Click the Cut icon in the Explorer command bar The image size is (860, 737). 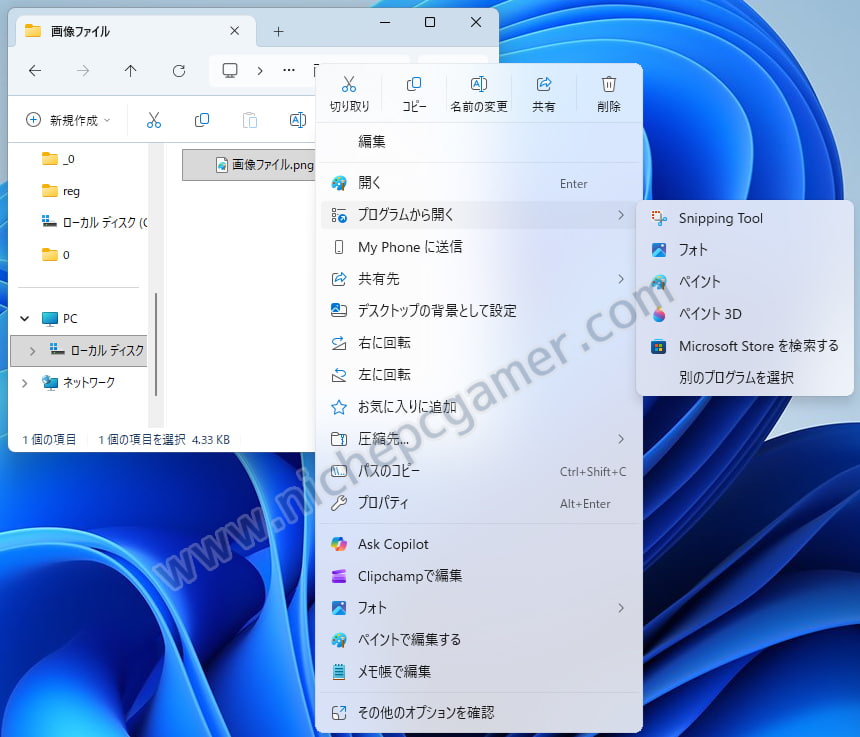point(153,119)
